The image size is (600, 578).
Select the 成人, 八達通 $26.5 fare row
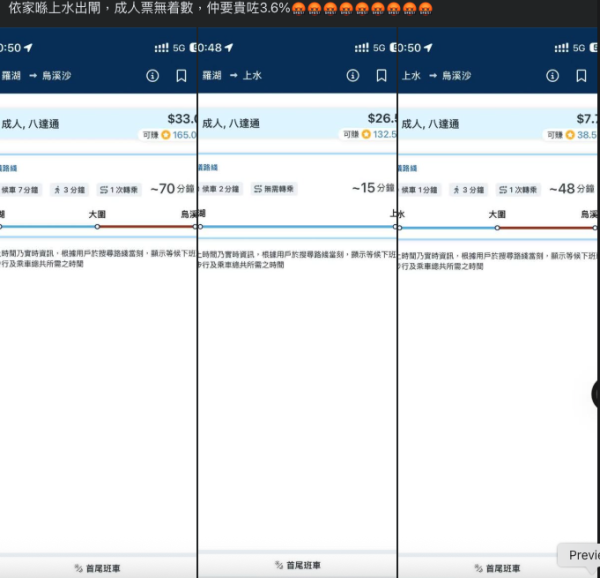(298, 124)
